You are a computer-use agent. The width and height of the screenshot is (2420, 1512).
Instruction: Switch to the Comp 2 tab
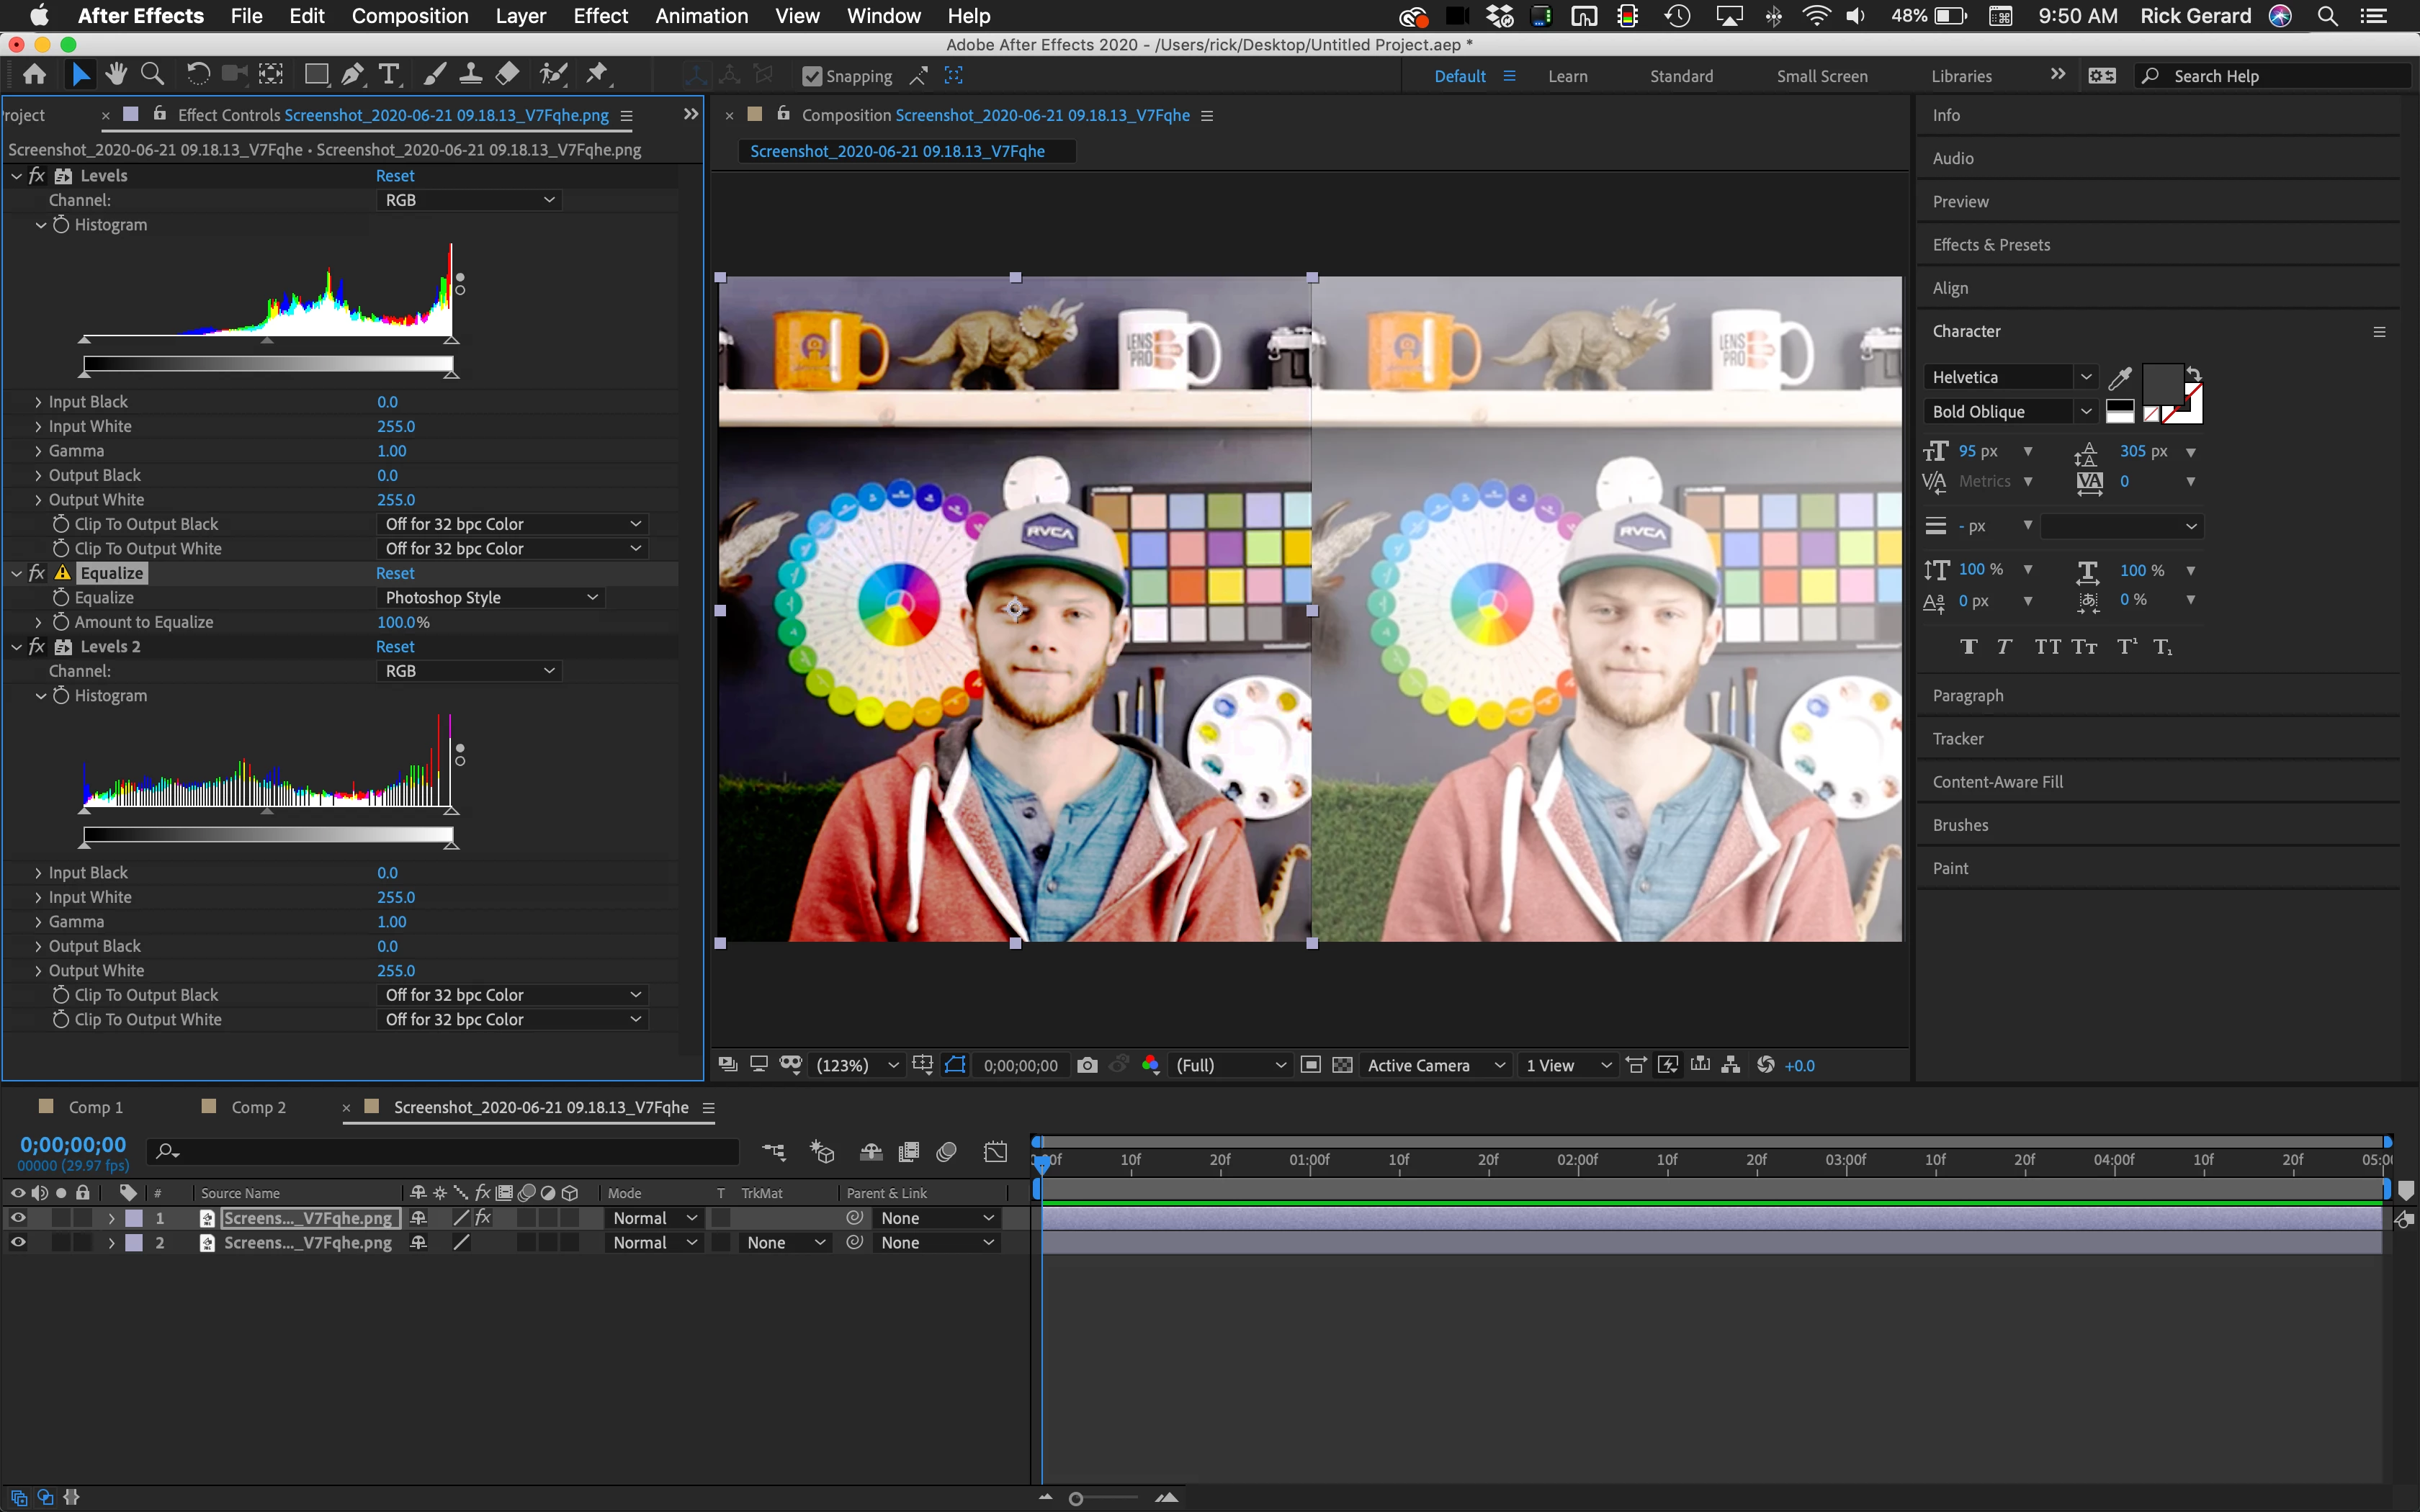tap(258, 1107)
